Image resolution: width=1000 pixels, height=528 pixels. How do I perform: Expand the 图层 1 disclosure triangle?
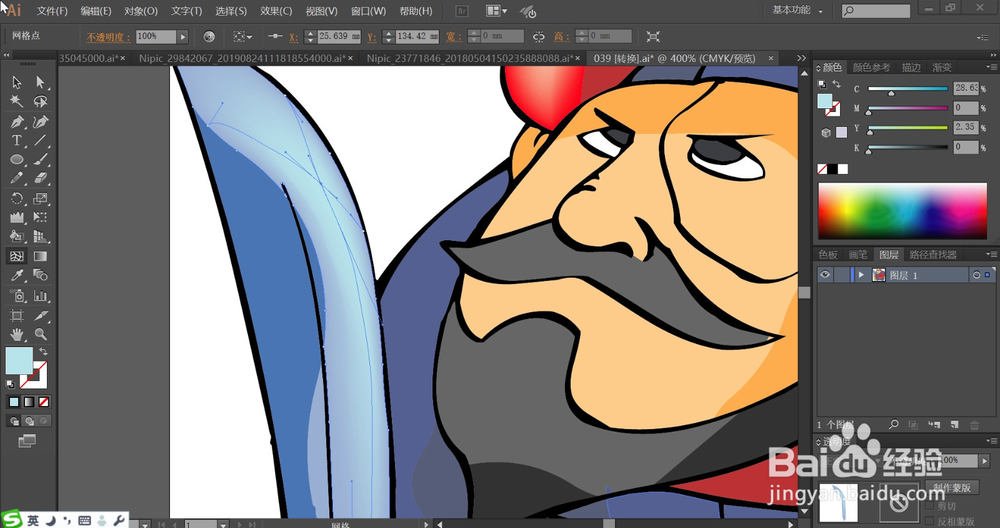click(861, 275)
